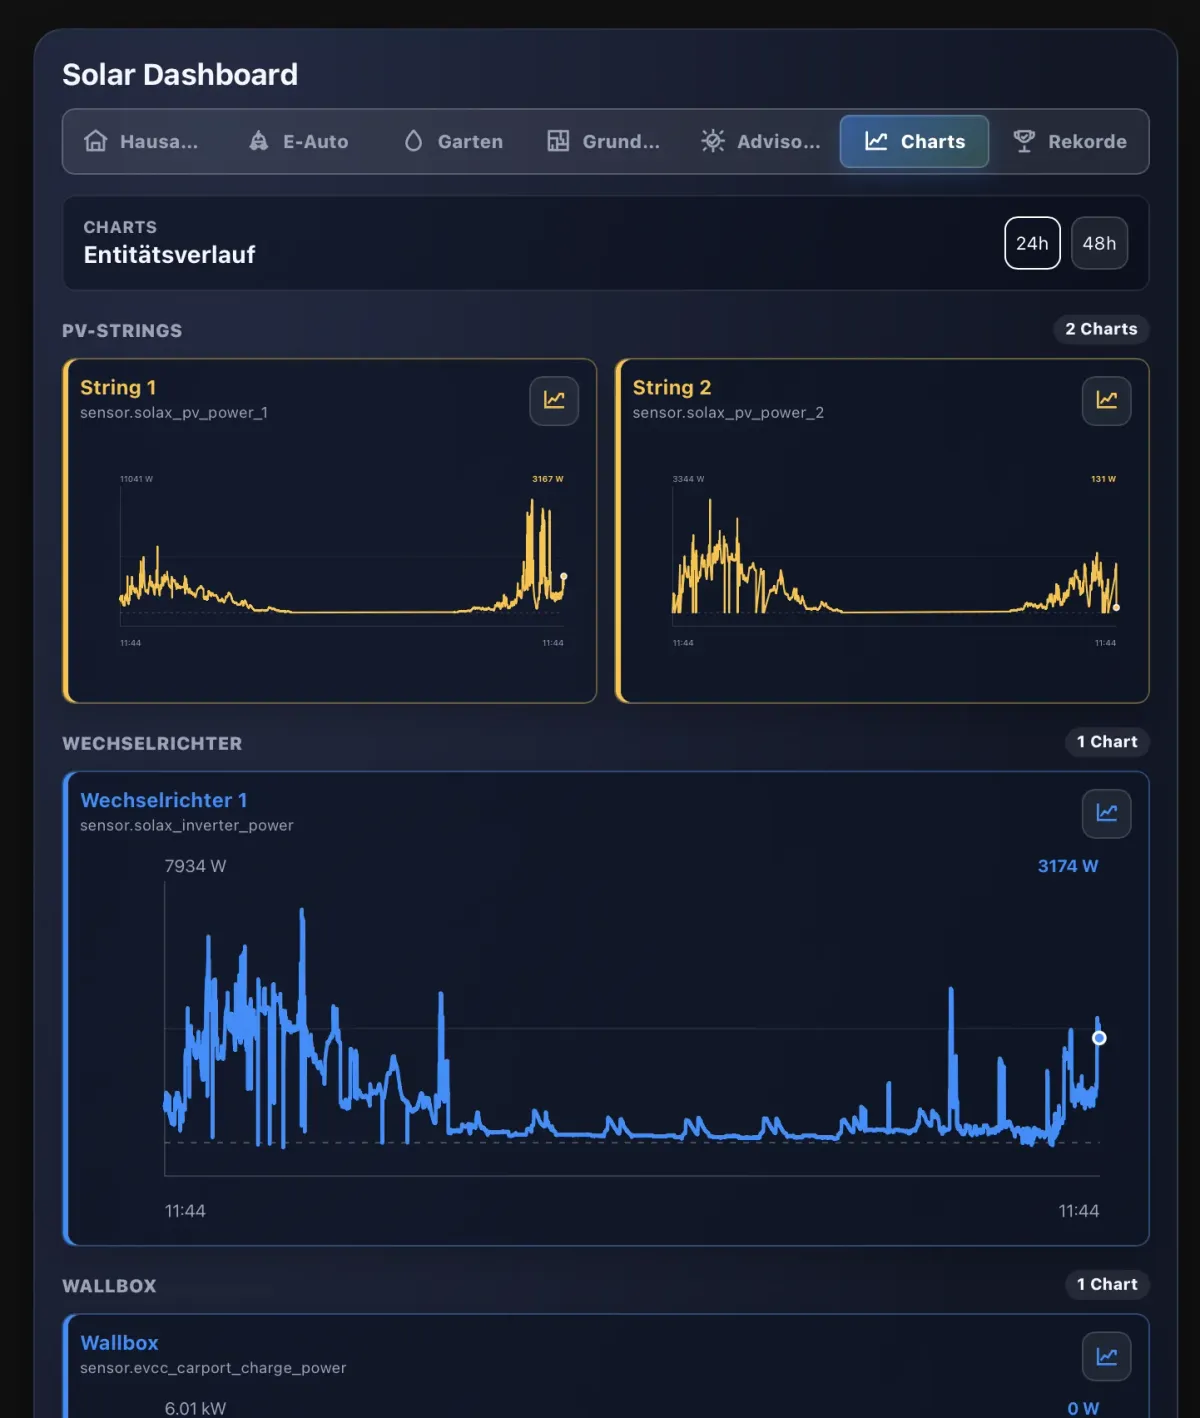1200x1418 pixels.
Task: Click the 3174 W current value
Action: (1068, 866)
